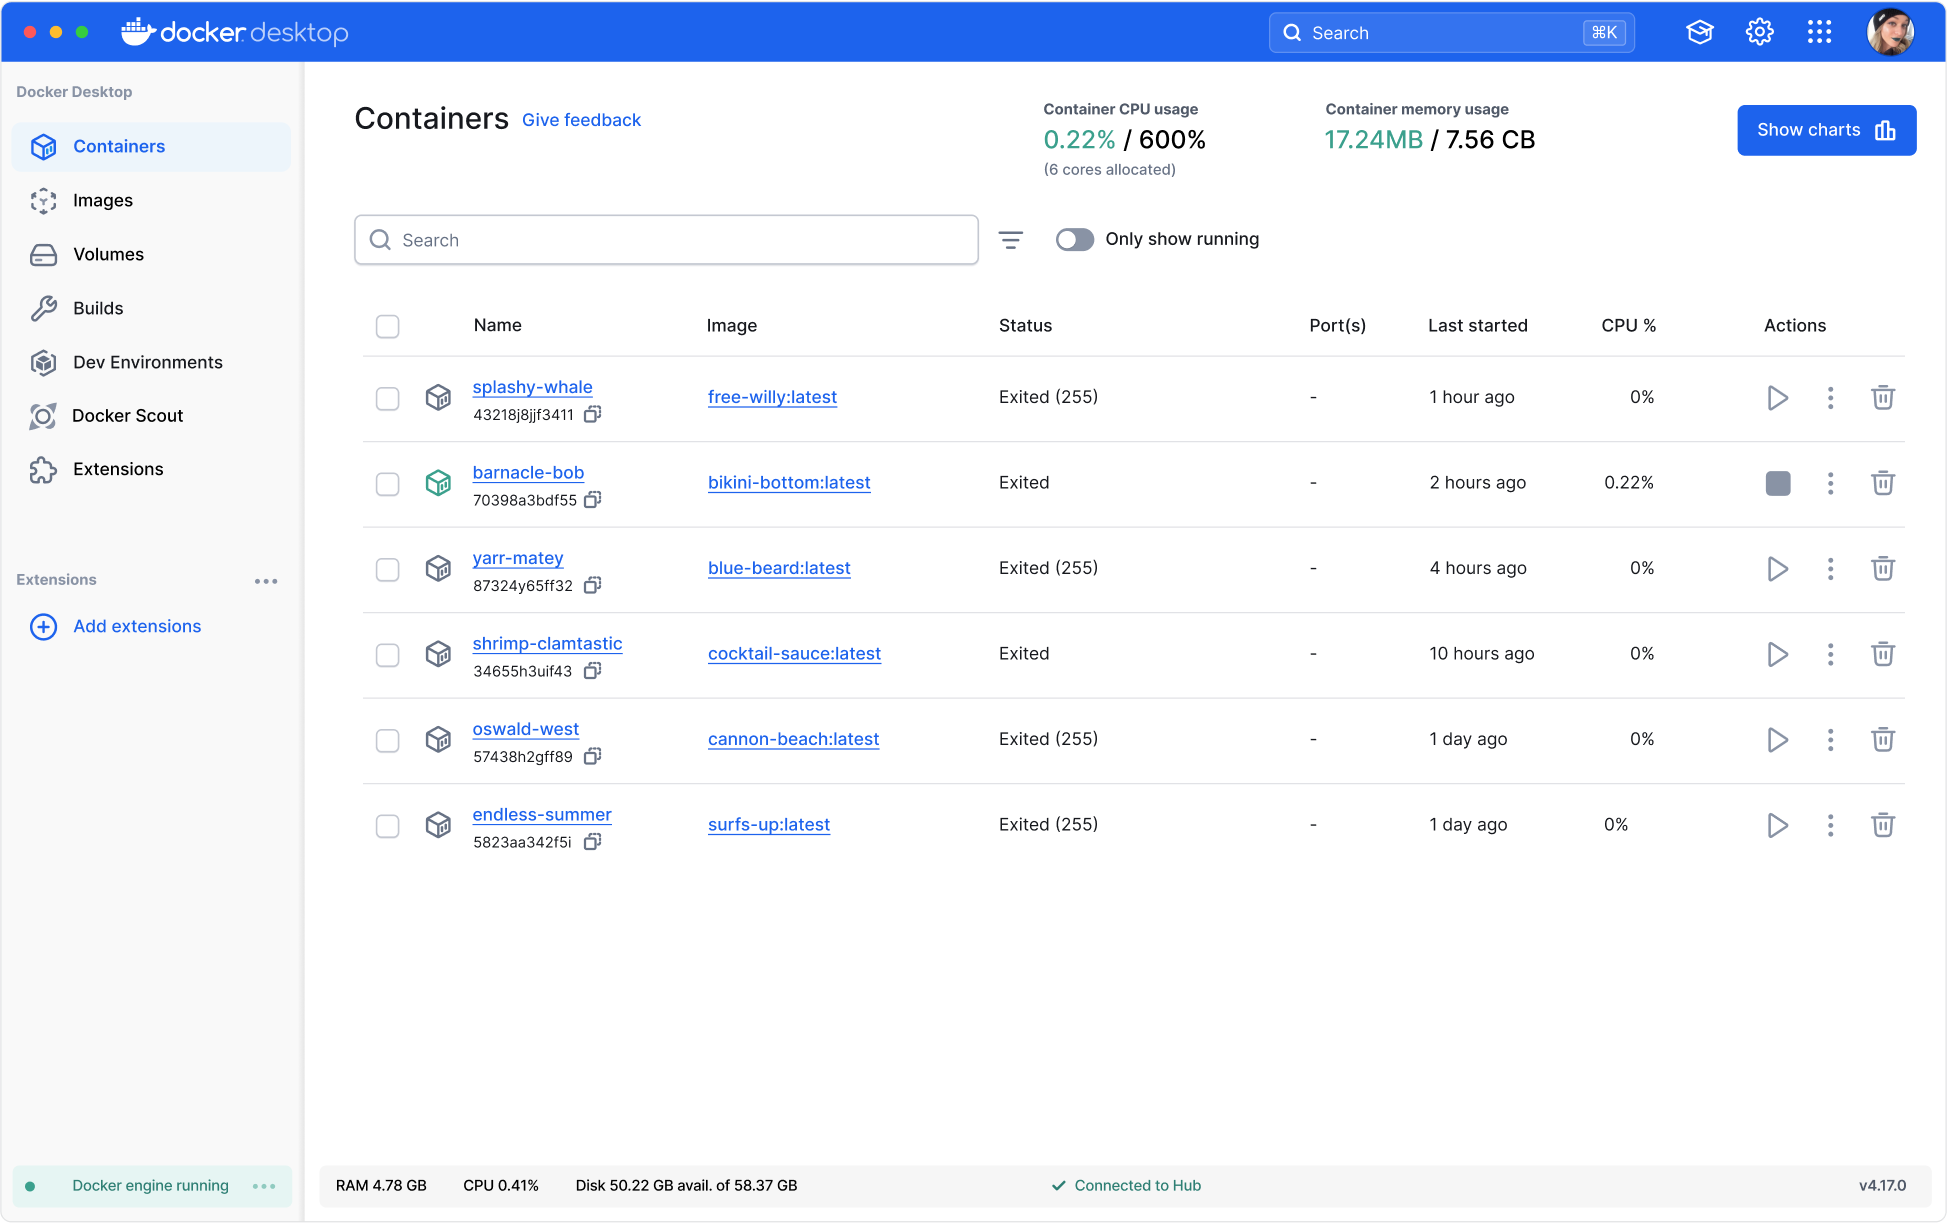The width and height of the screenshot is (1947, 1223).
Task: Check the splashy-whale container checkbox
Action: (387, 397)
